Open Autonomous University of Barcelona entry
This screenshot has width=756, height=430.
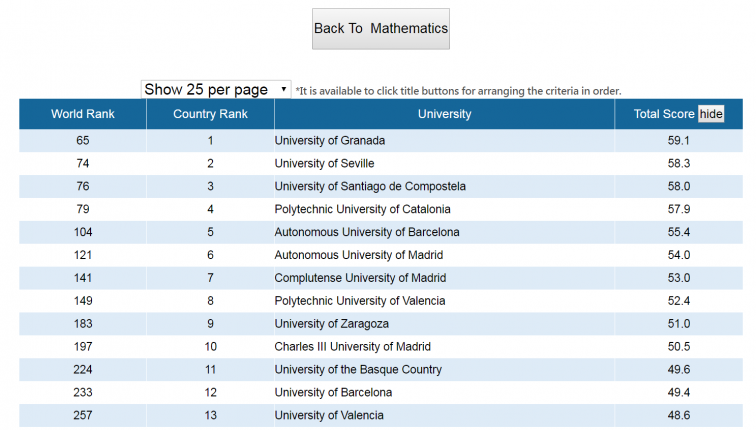[x=367, y=232]
